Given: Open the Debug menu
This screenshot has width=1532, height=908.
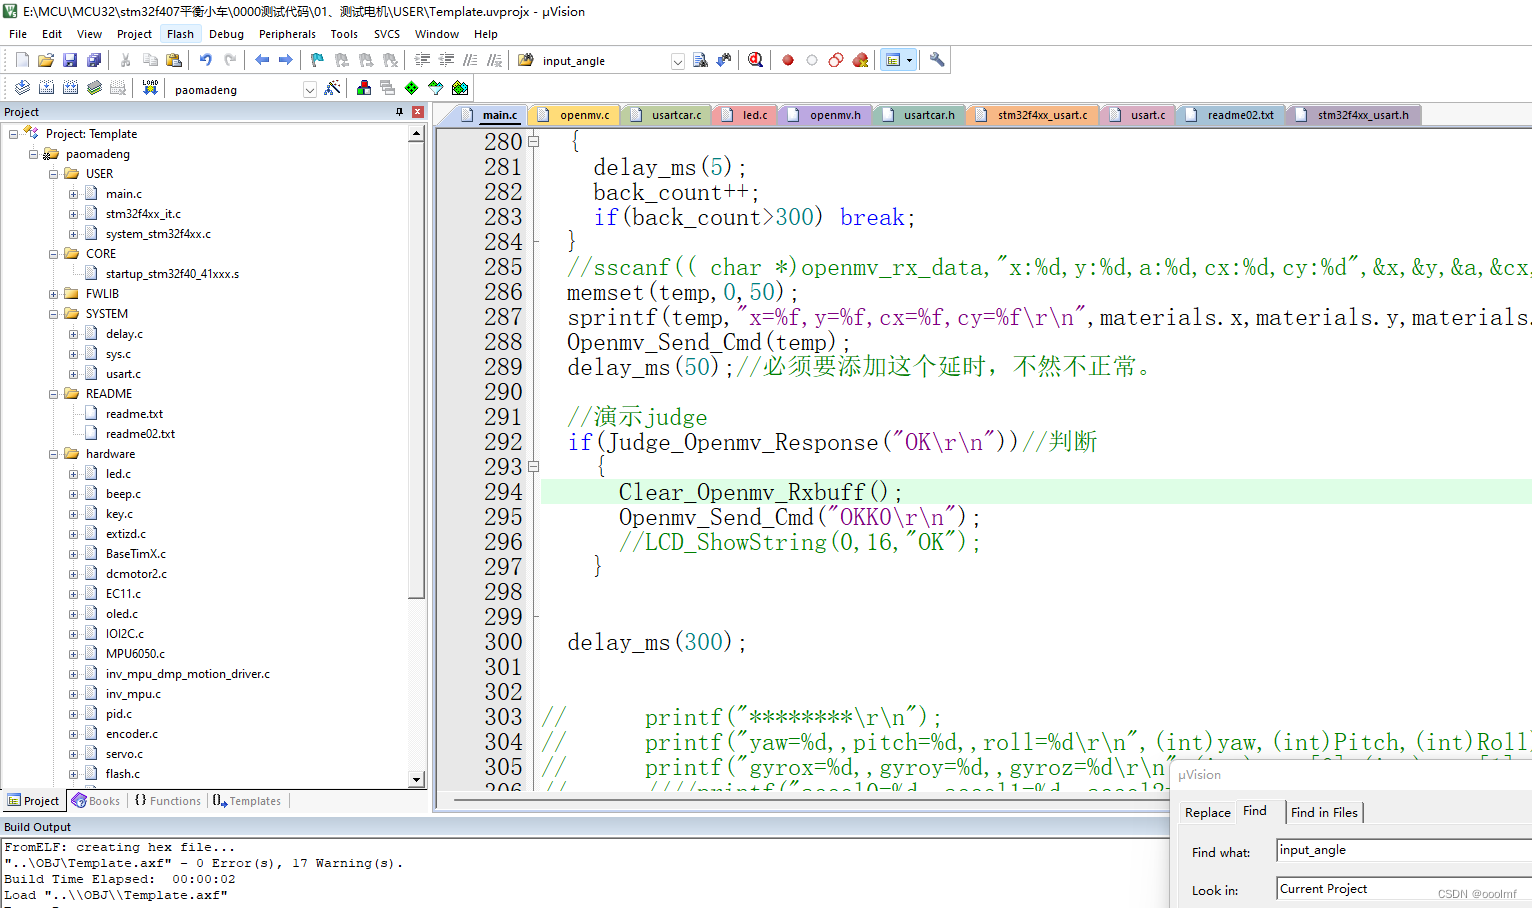Looking at the screenshot, I should coord(227,34).
